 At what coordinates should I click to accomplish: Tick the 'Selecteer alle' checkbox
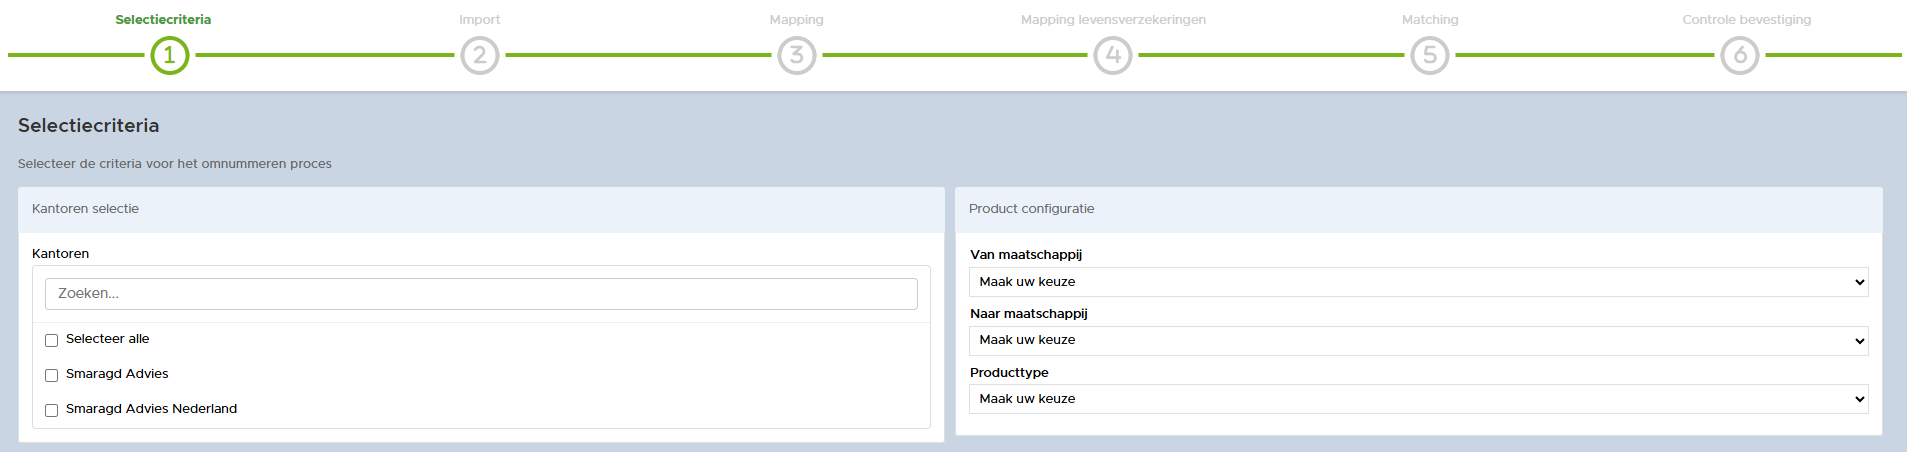pyautogui.click(x=52, y=341)
